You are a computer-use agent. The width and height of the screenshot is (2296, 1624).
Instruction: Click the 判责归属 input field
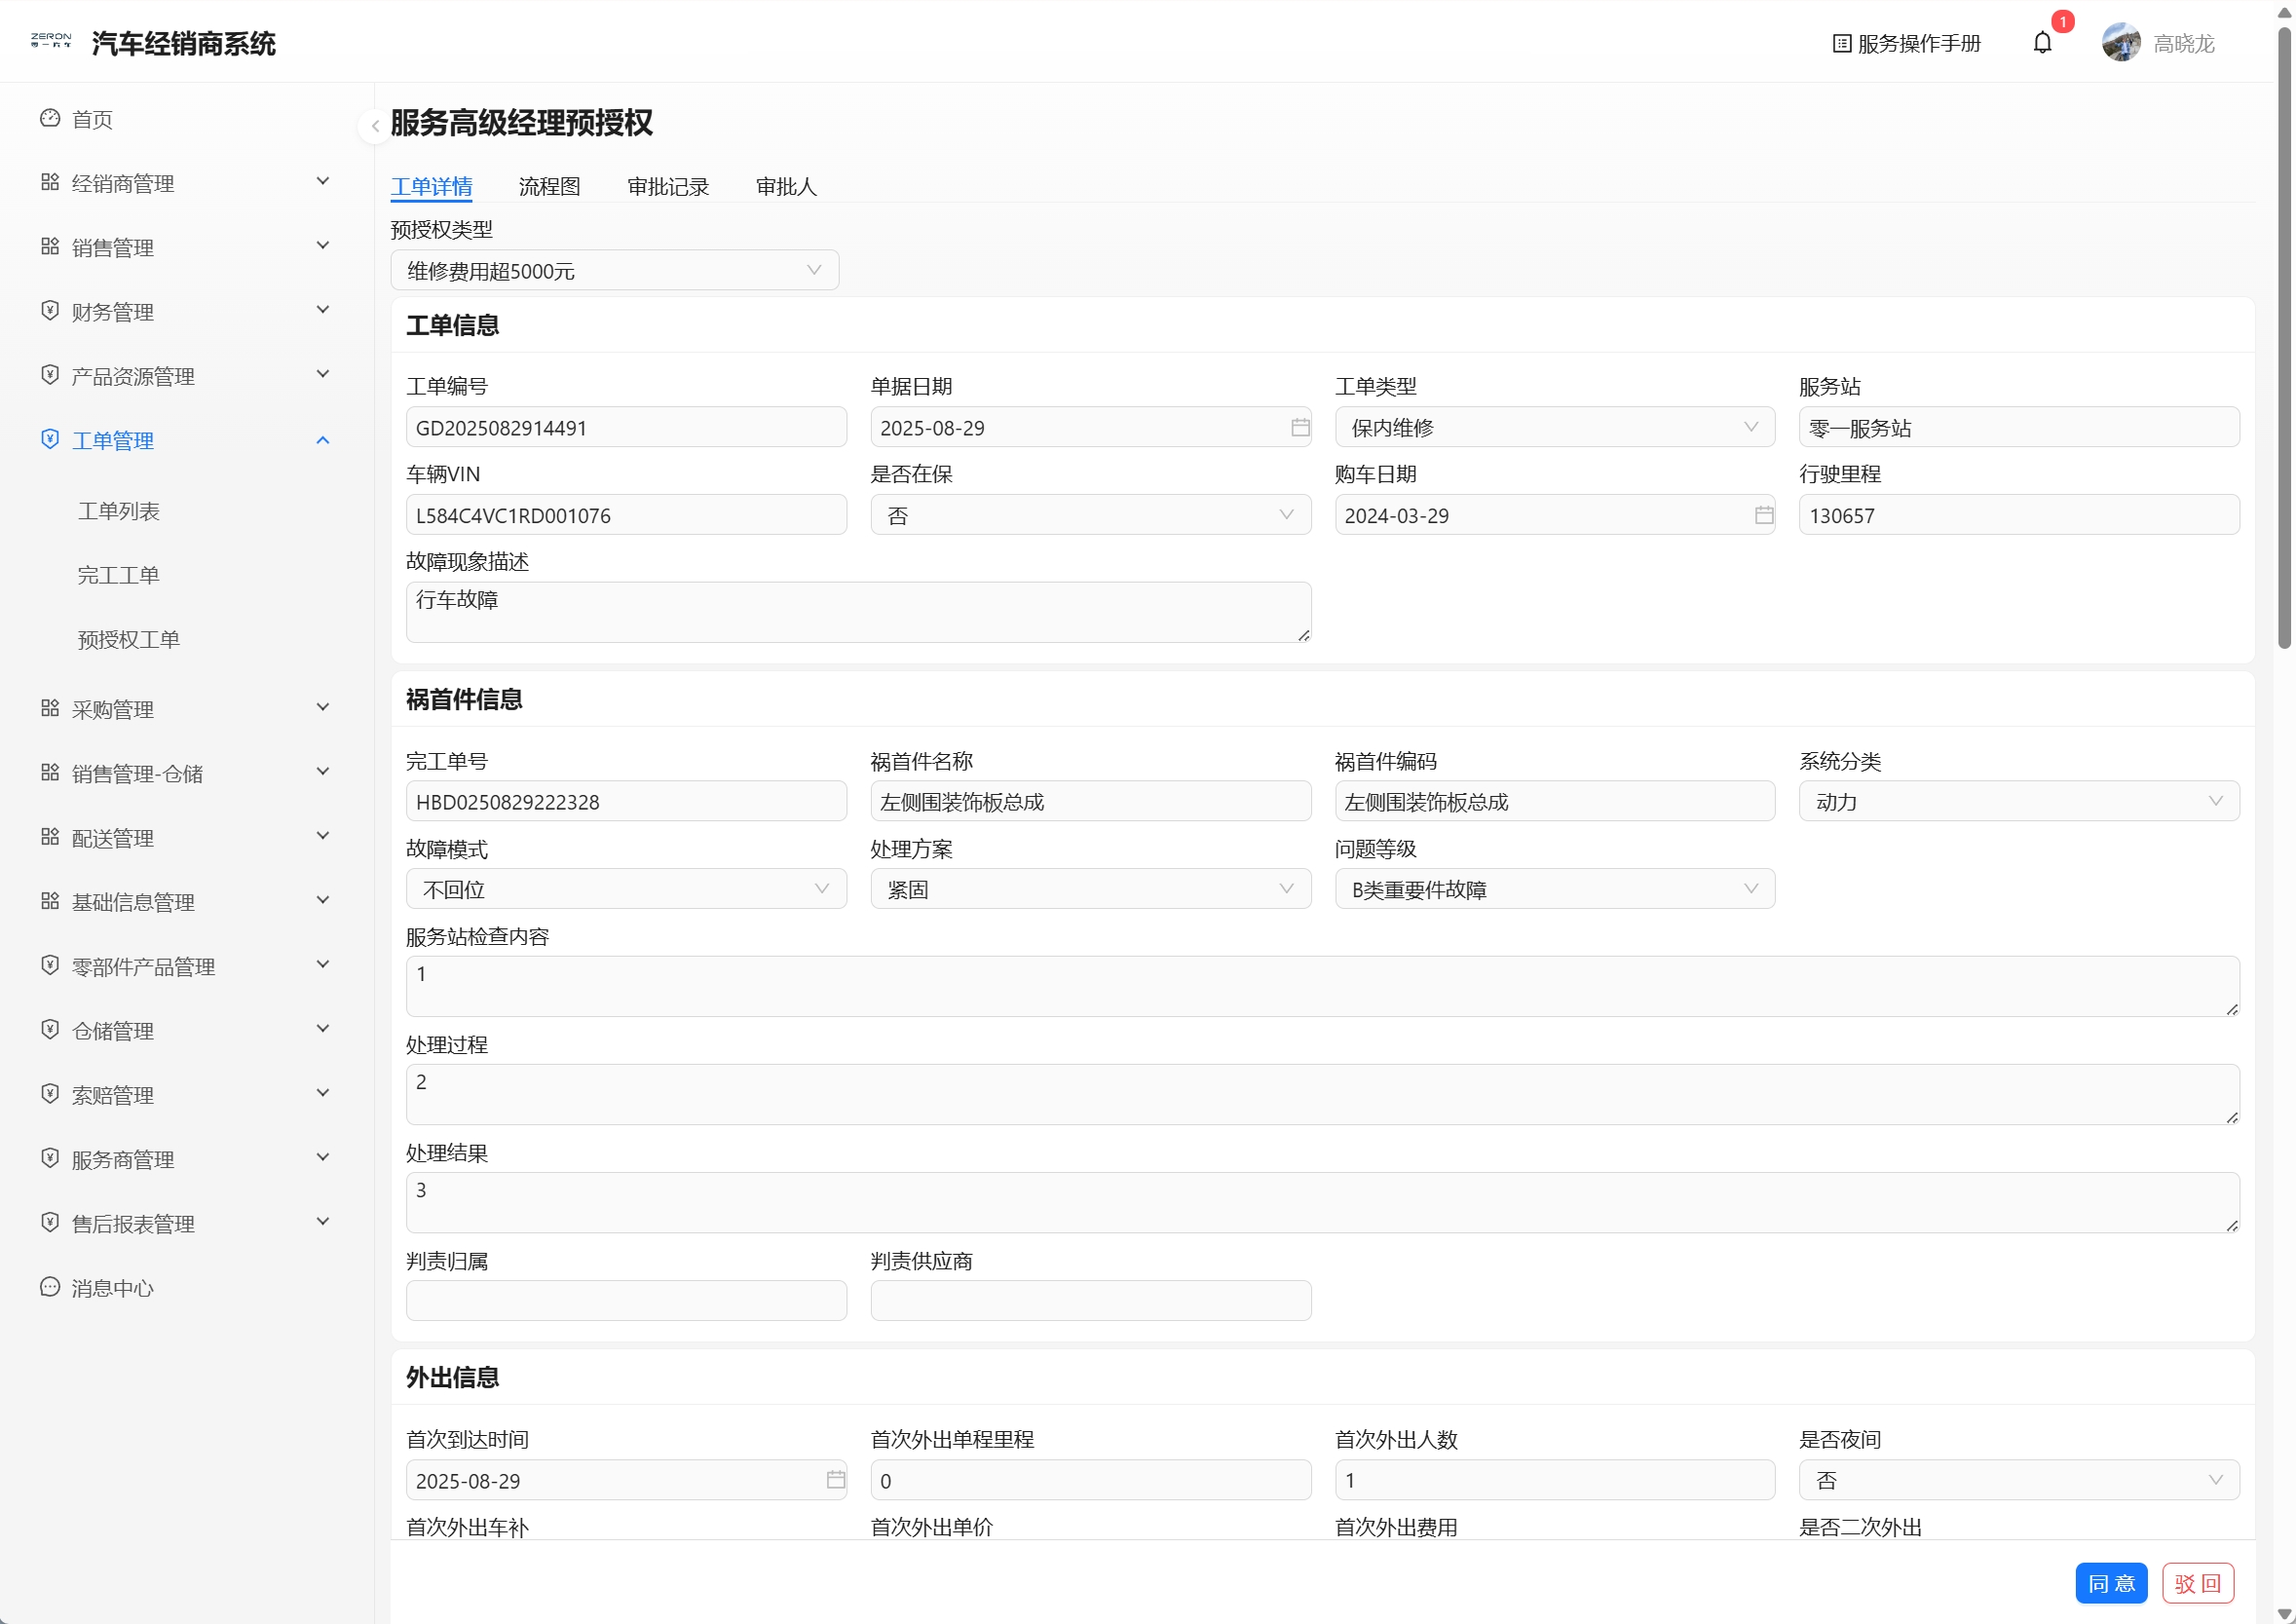point(626,1302)
